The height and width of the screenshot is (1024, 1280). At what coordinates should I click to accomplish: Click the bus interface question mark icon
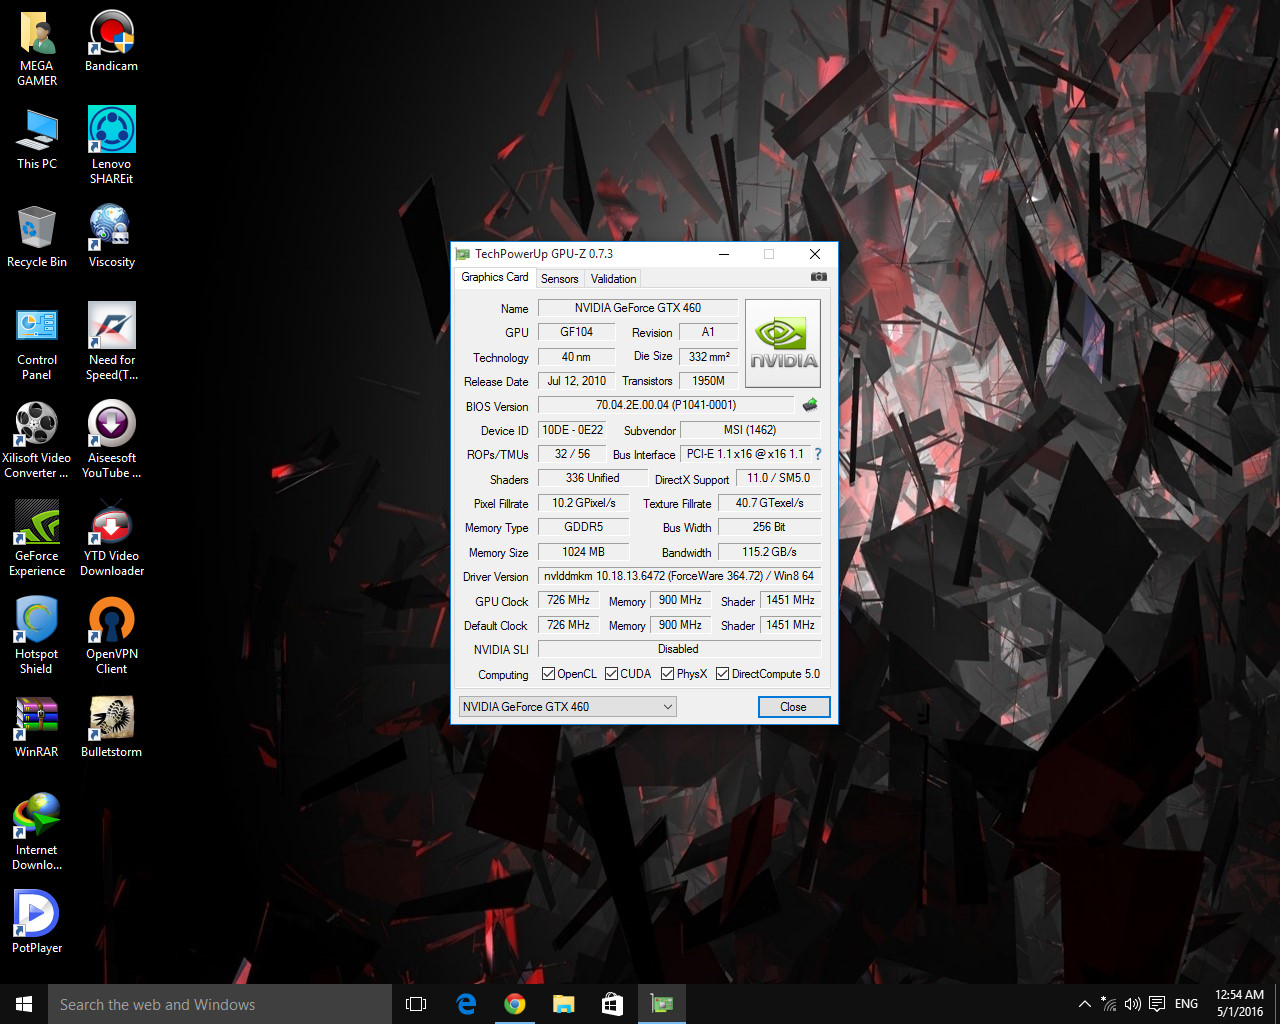click(x=818, y=454)
